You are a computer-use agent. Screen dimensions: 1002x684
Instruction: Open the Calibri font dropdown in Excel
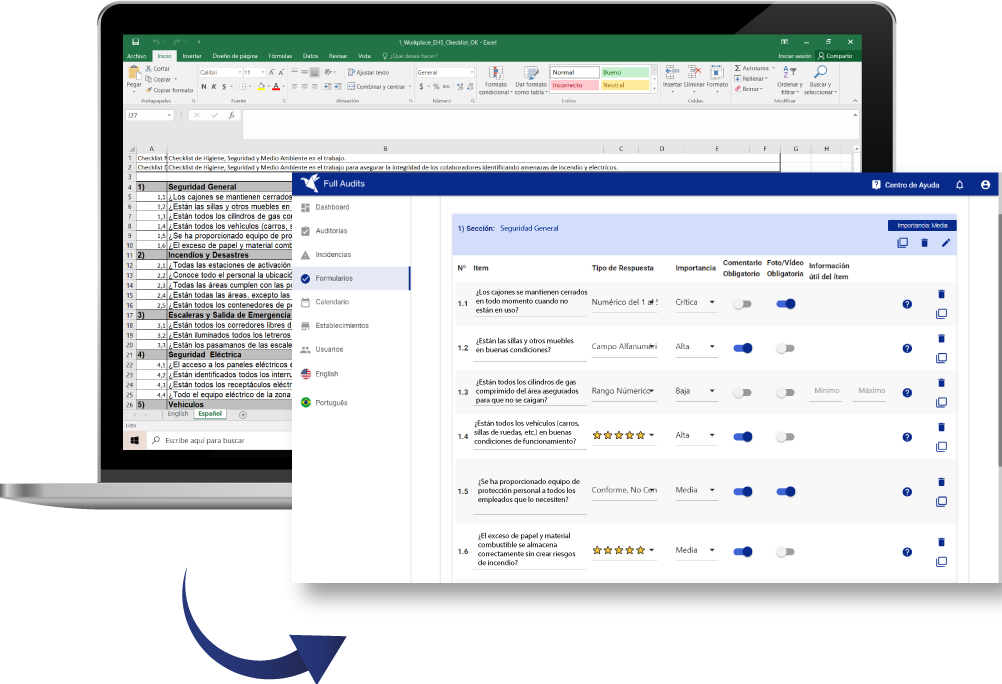(220, 72)
